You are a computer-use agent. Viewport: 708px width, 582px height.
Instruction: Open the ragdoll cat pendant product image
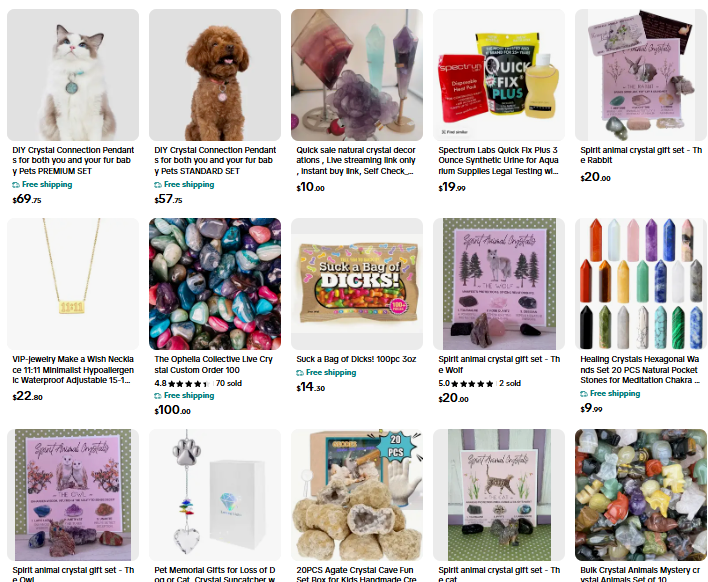point(73,75)
